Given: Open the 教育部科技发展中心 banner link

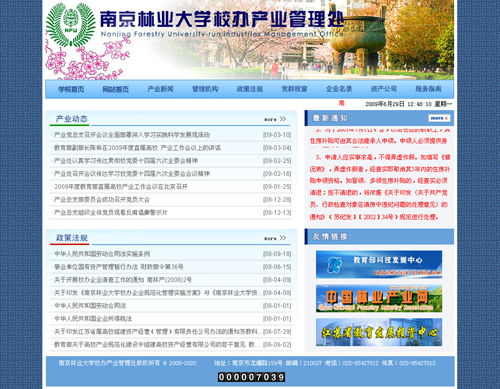Looking at the screenshot, I should pyautogui.click(x=379, y=265).
